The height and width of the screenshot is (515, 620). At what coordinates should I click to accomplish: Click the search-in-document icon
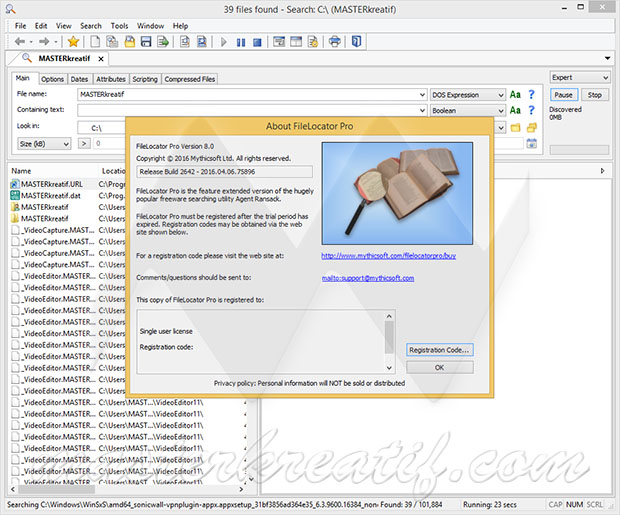coord(185,42)
